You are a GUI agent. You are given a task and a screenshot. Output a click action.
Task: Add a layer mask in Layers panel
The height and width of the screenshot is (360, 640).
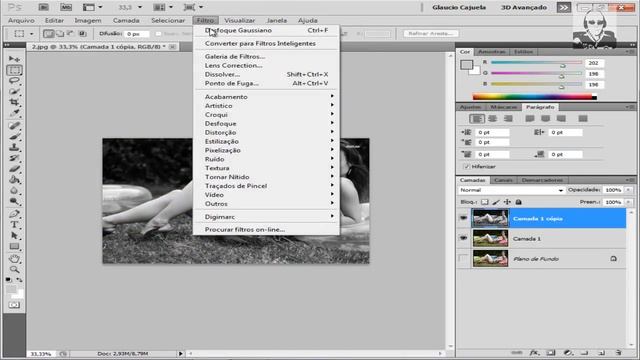pyautogui.click(x=551, y=353)
